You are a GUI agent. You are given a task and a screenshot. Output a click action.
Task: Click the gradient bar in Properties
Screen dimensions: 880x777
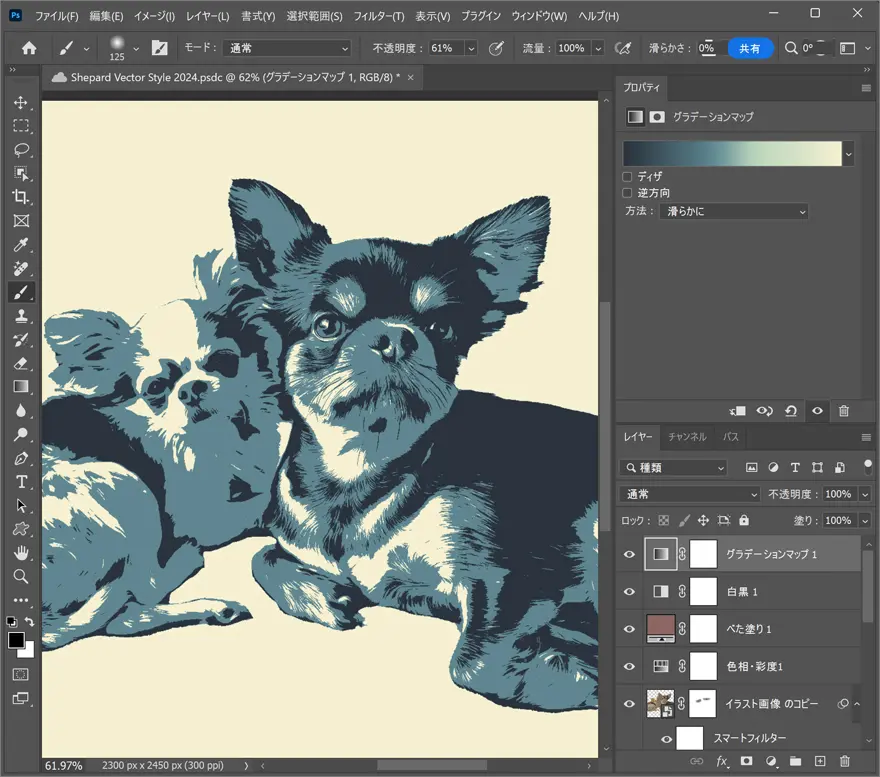(732, 153)
